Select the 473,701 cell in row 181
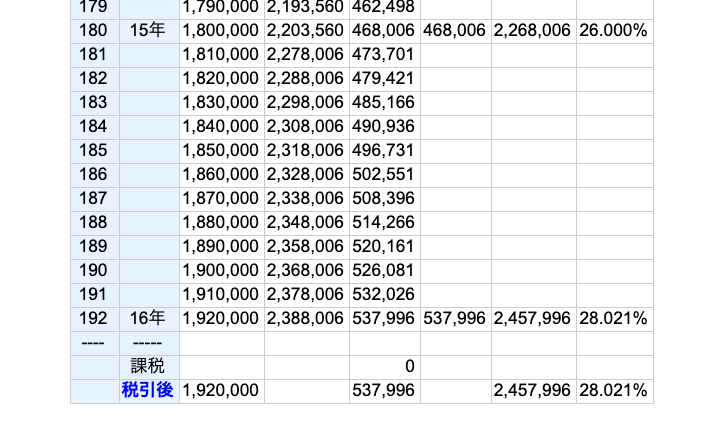This screenshot has width=707, height=429. click(383, 55)
